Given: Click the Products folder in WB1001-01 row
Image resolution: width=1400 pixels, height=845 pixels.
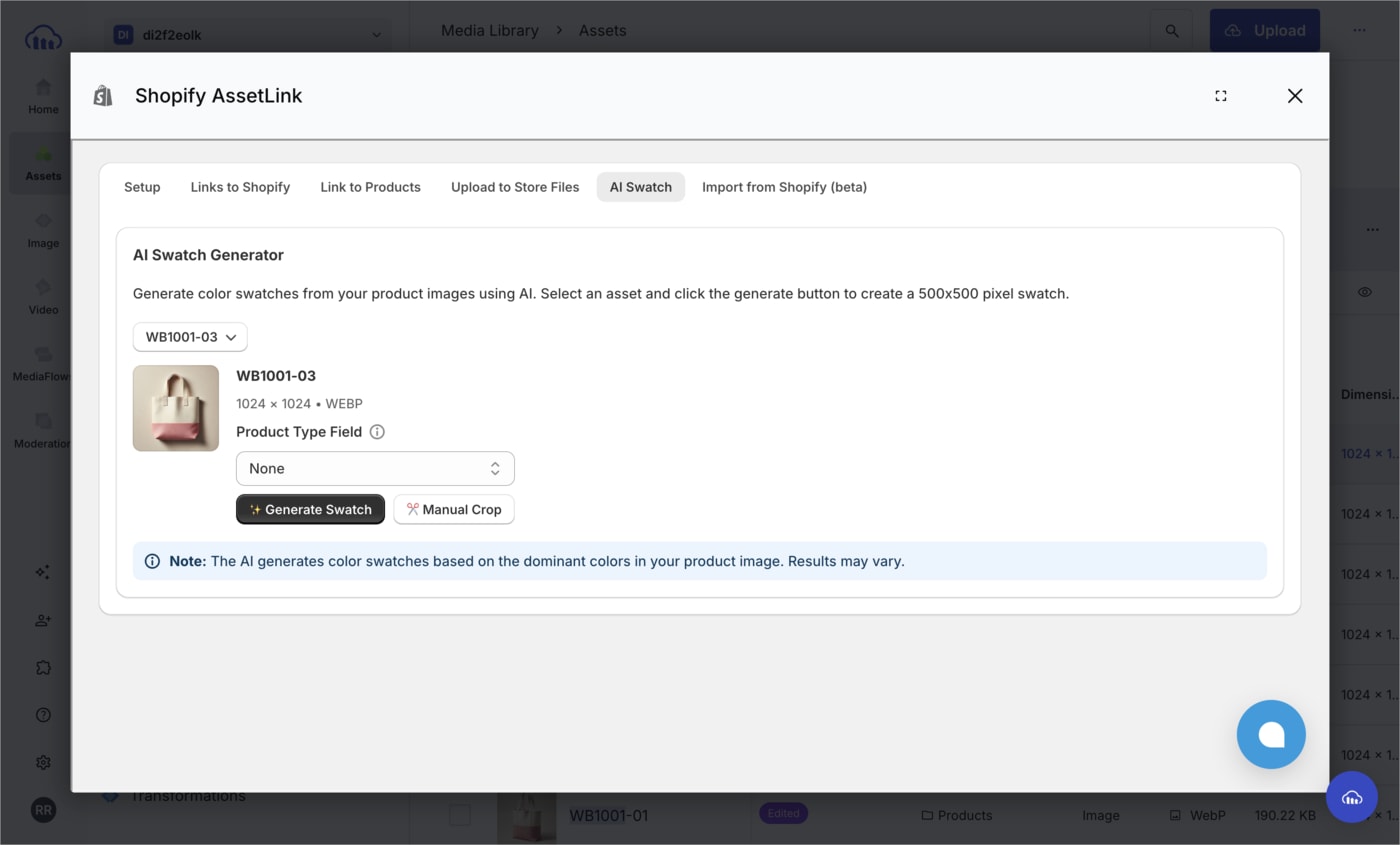Looking at the screenshot, I should [x=957, y=815].
